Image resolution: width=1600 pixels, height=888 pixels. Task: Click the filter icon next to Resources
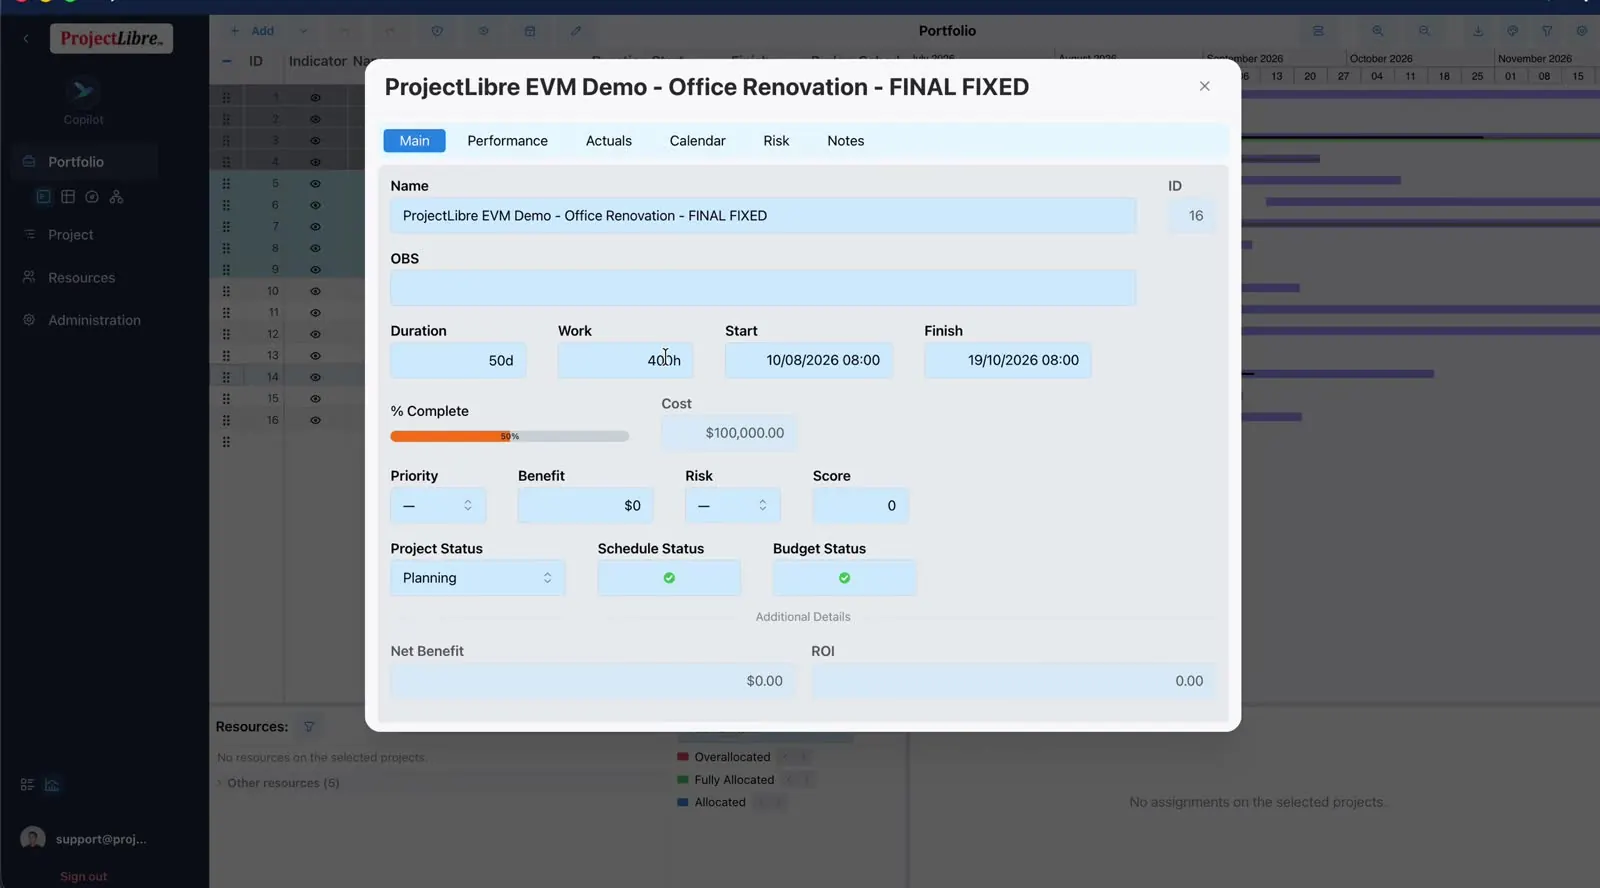point(309,727)
